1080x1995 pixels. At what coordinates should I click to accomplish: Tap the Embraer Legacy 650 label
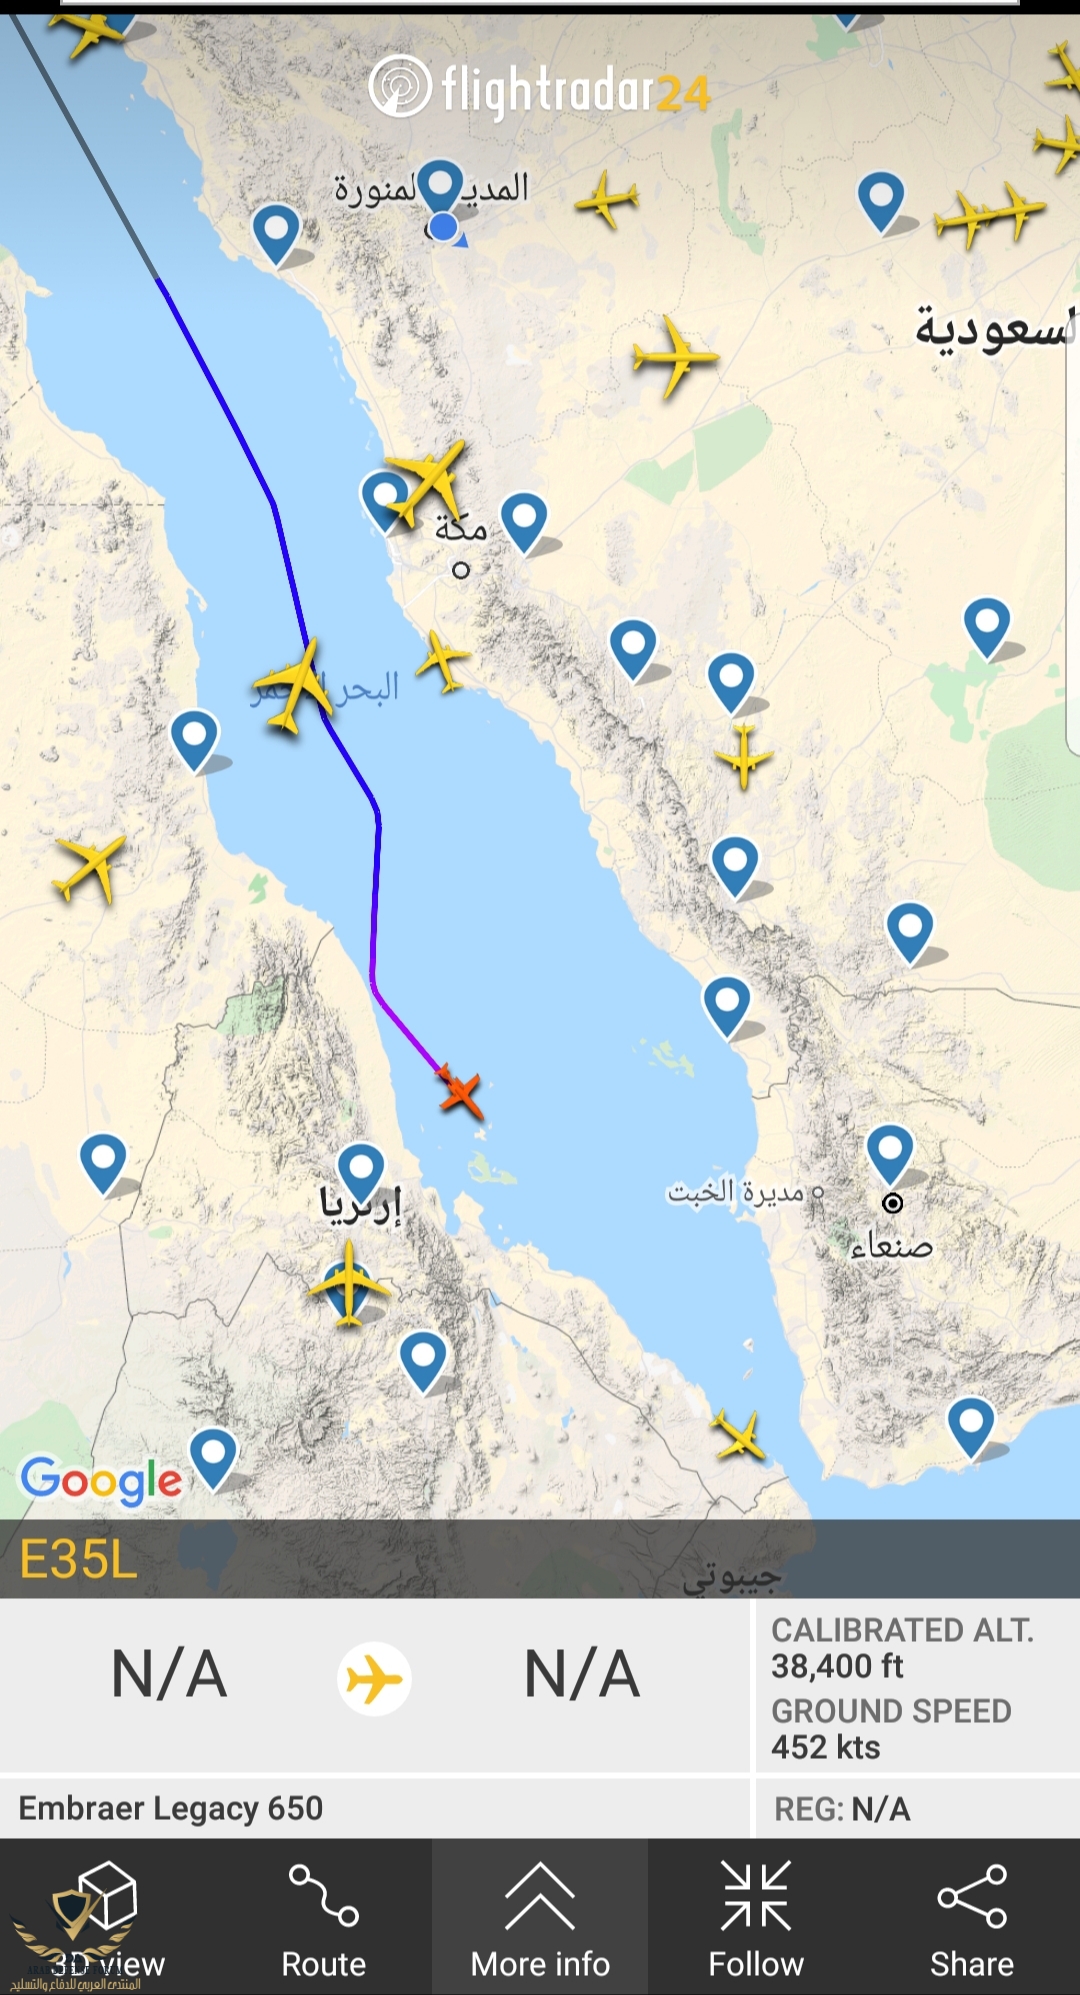[x=171, y=1808]
